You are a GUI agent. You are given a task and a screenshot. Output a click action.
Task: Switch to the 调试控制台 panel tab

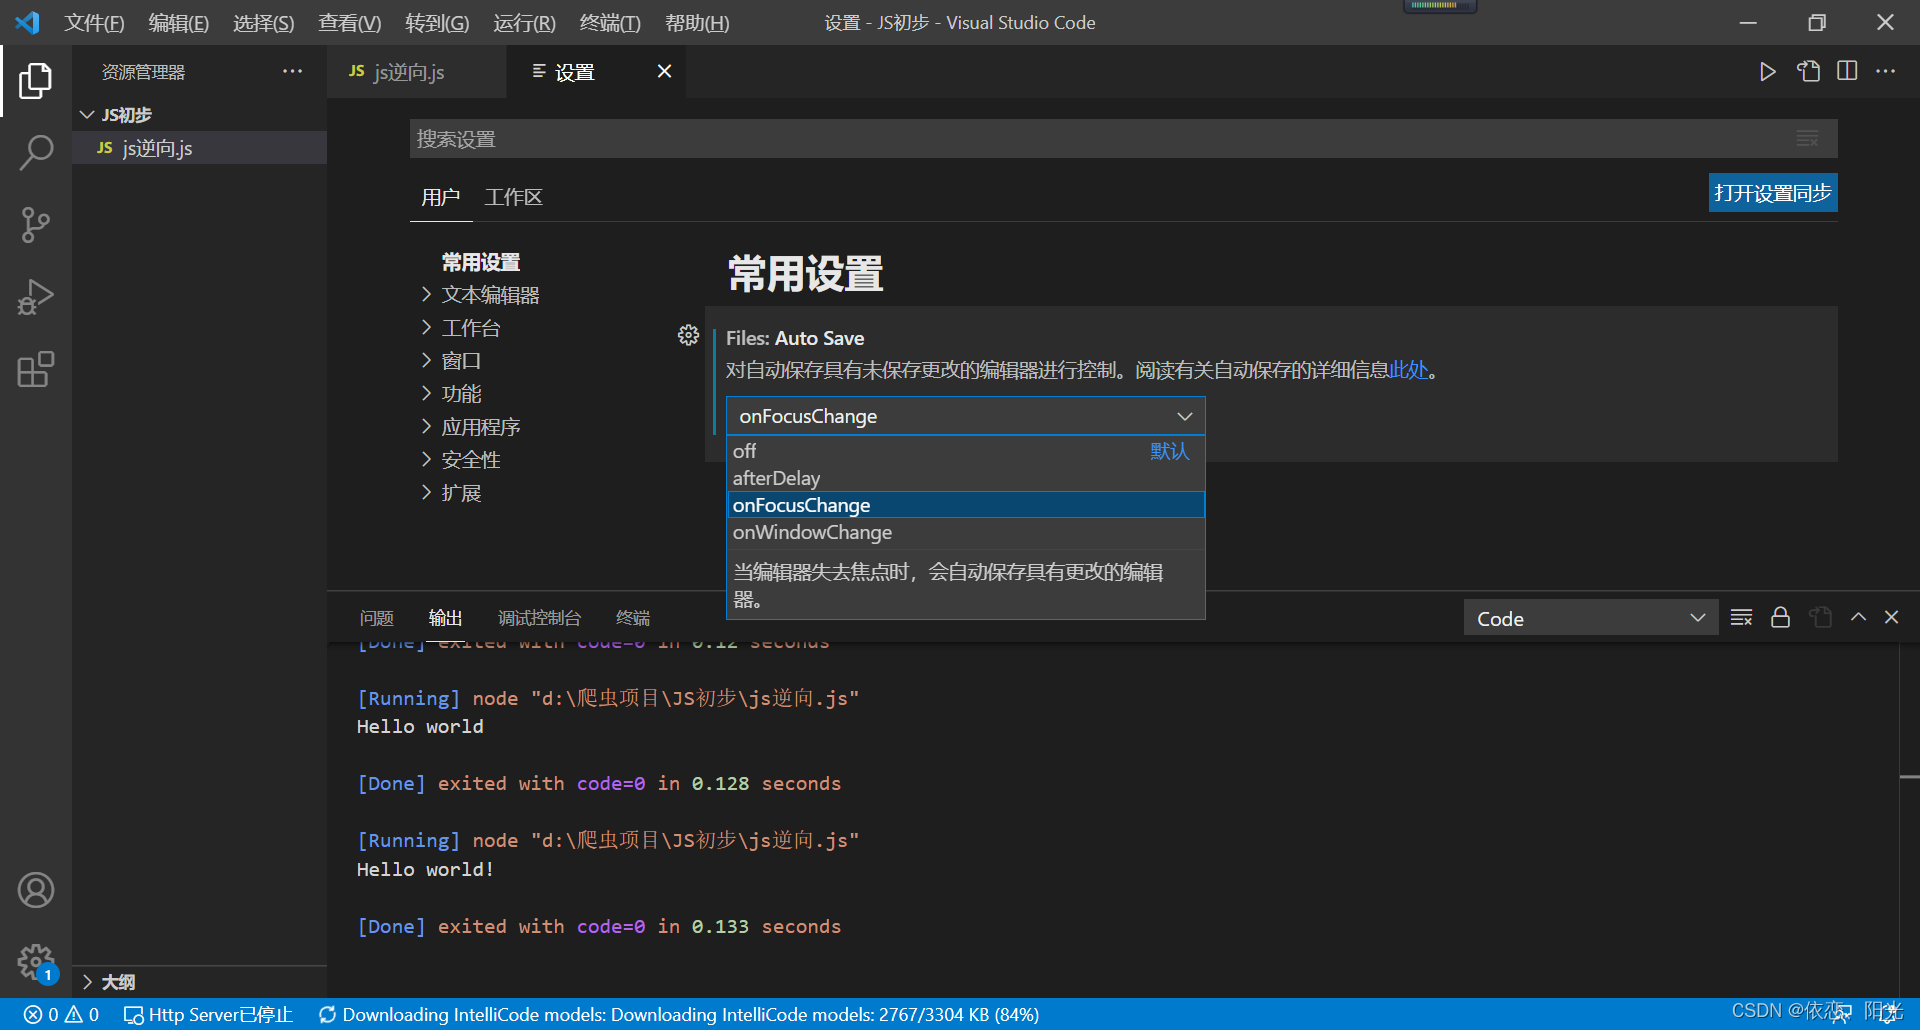pyautogui.click(x=539, y=618)
